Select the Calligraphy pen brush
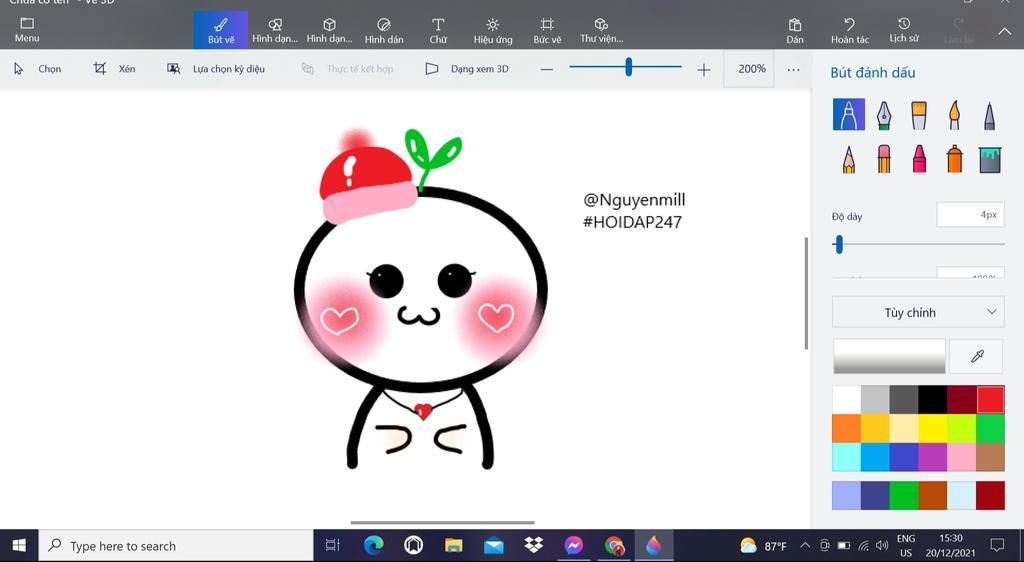 [884, 115]
